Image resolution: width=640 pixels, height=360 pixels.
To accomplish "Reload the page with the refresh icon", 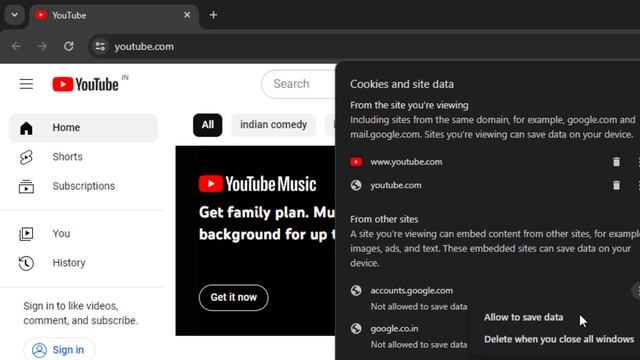I will tap(69, 46).
